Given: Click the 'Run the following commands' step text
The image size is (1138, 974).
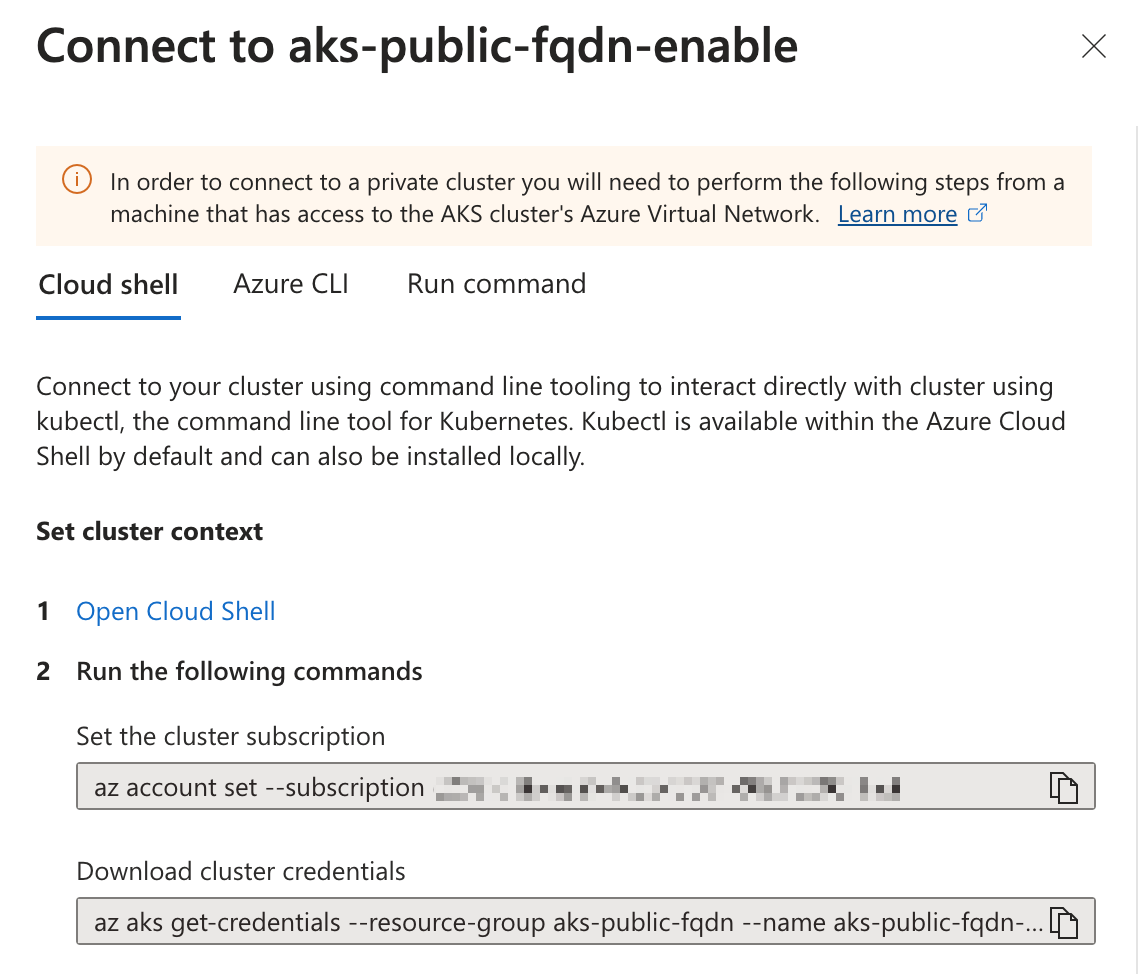Looking at the screenshot, I should pyautogui.click(x=249, y=671).
